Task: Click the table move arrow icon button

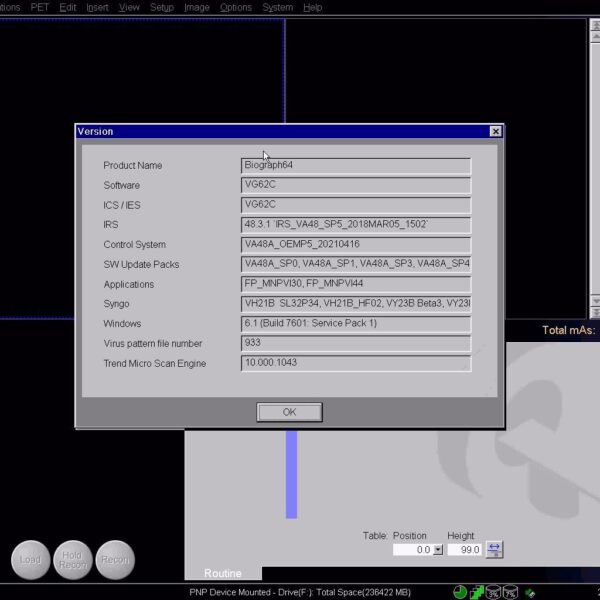Action: (494, 549)
